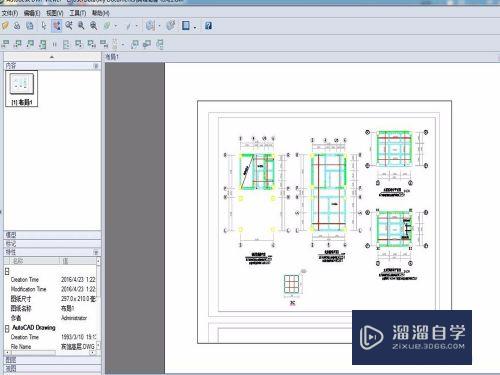Image resolution: width=500 pixels, height=375 pixels.
Task: Toggle the 特性 panel collapse button
Action: 96,252
